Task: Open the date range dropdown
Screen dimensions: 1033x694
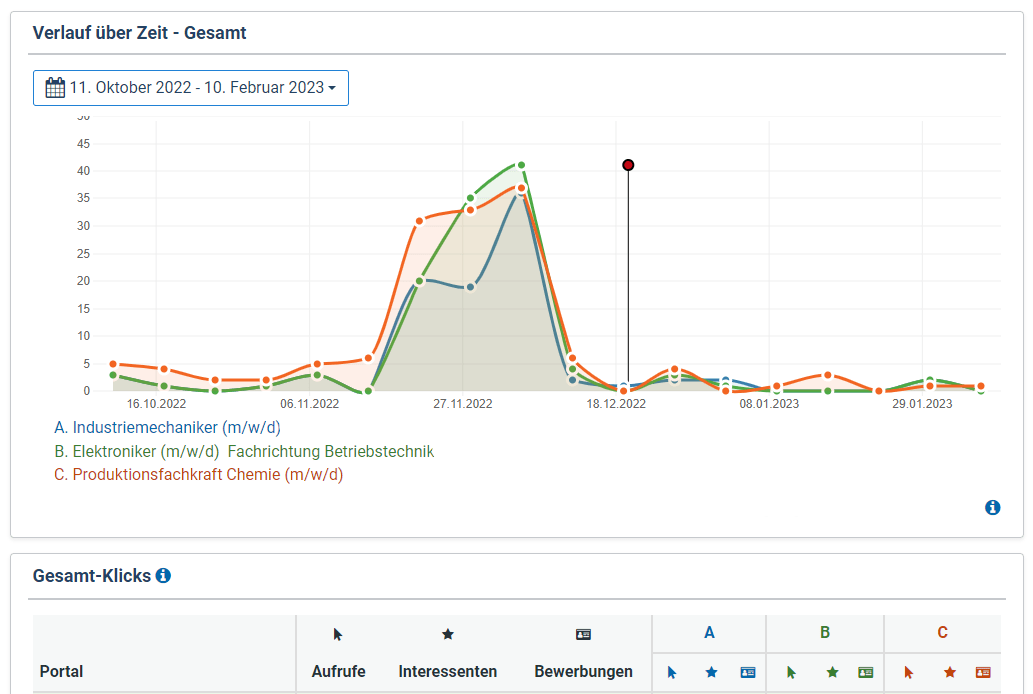Action: [x=191, y=88]
